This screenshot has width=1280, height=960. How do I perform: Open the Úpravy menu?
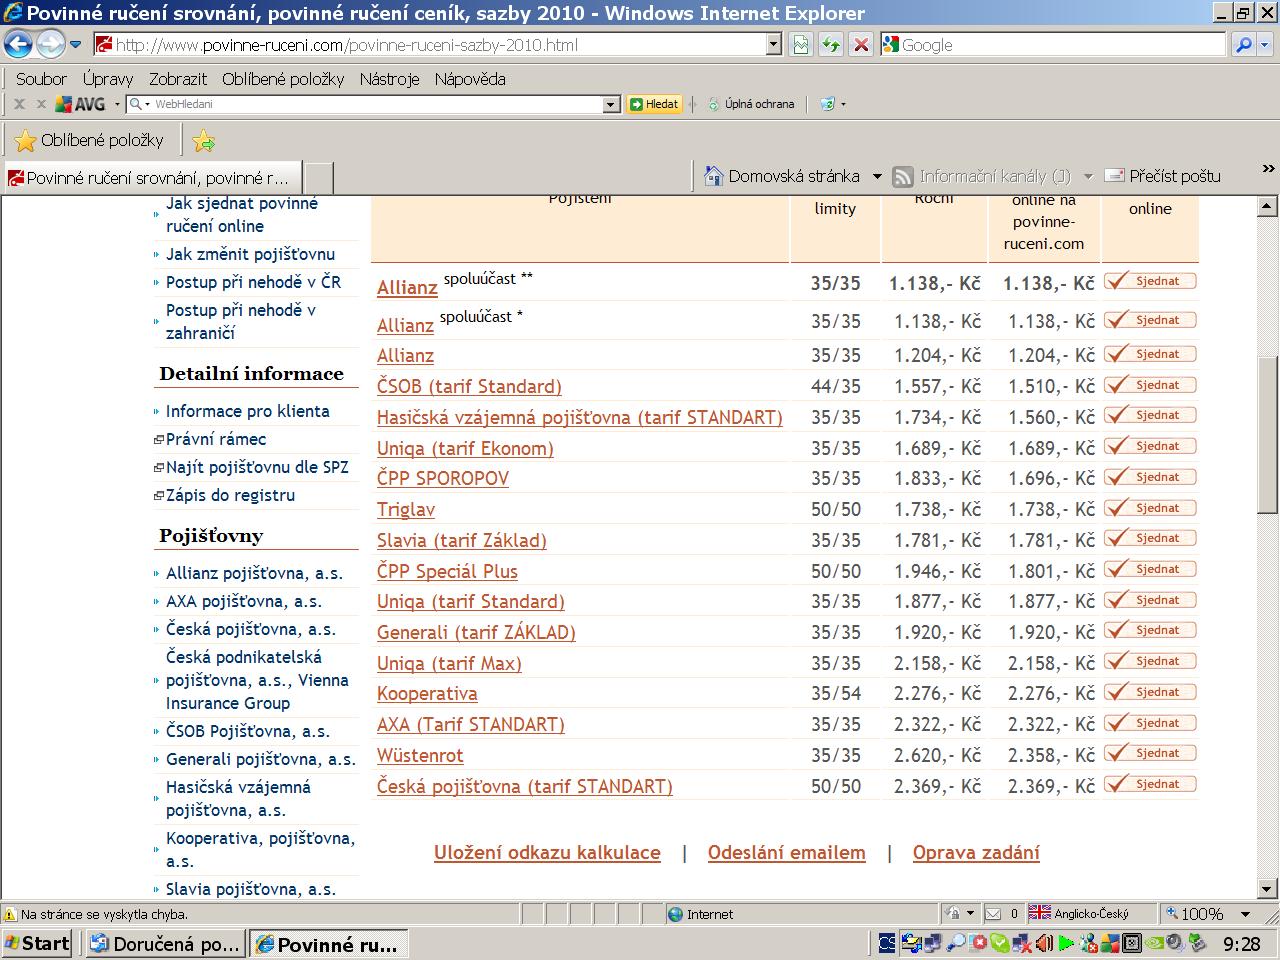(x=108, y=79)
